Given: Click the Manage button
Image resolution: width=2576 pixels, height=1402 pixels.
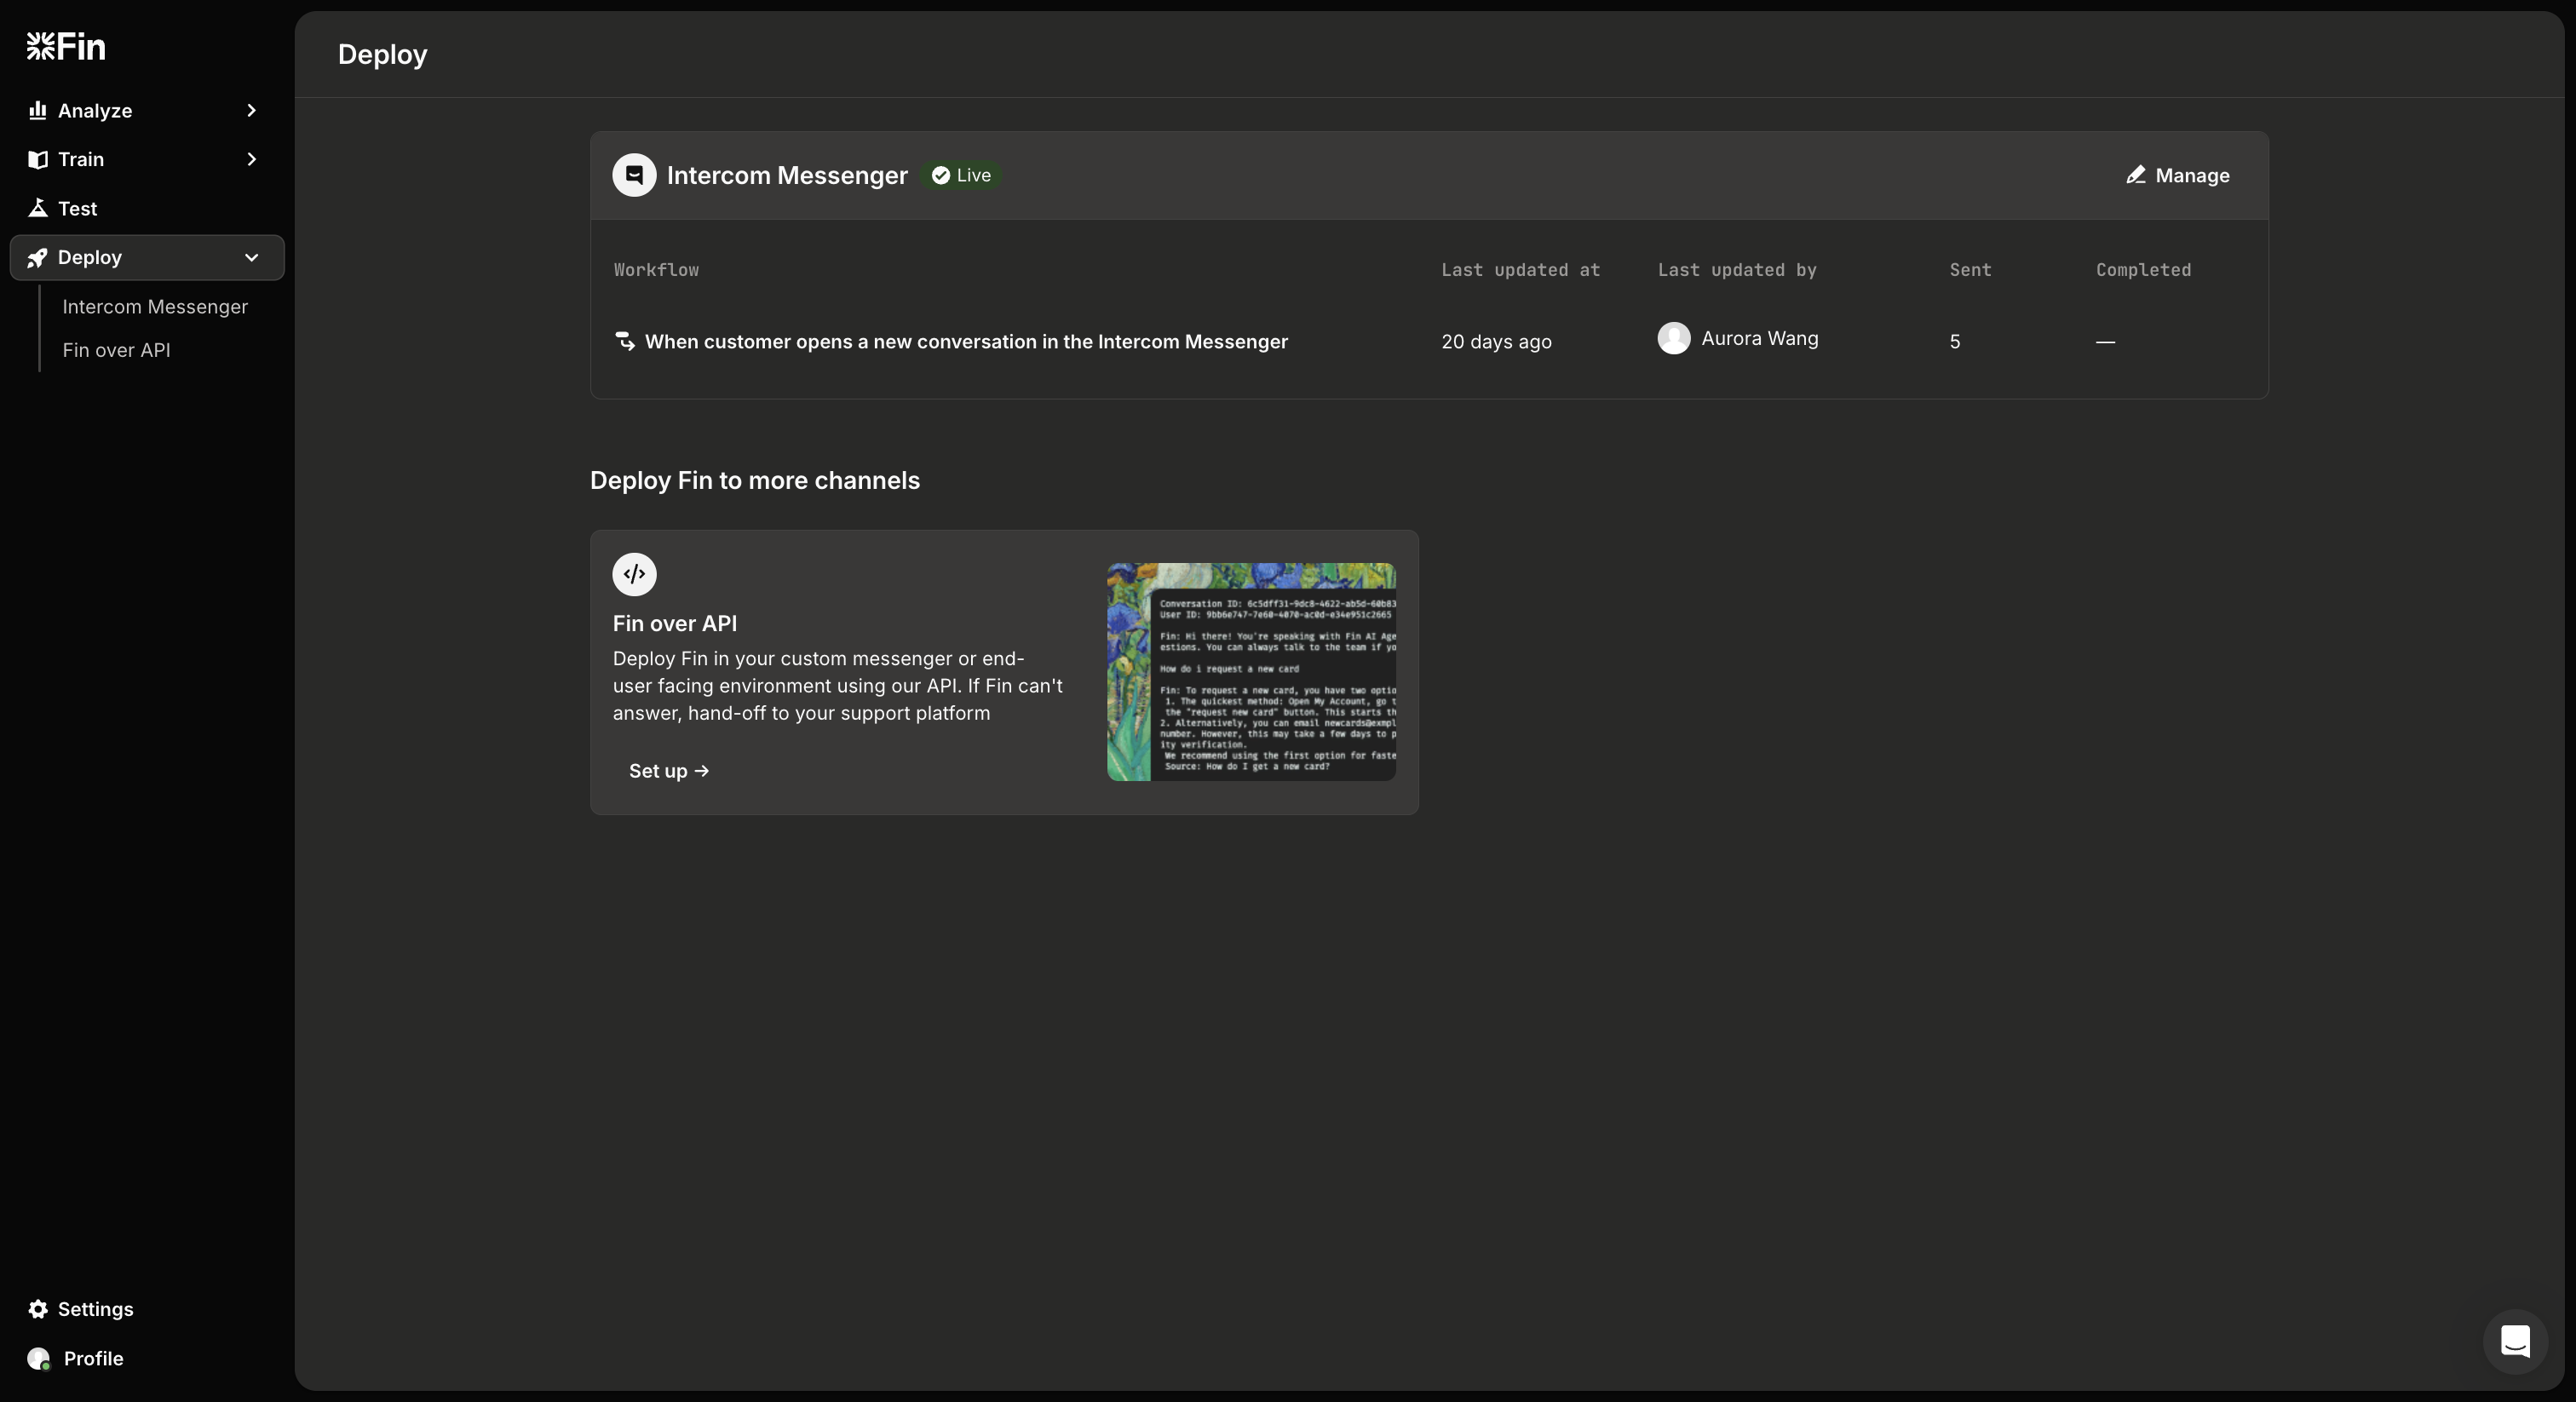Looking at the screenshot, I should pos(2178,175).
